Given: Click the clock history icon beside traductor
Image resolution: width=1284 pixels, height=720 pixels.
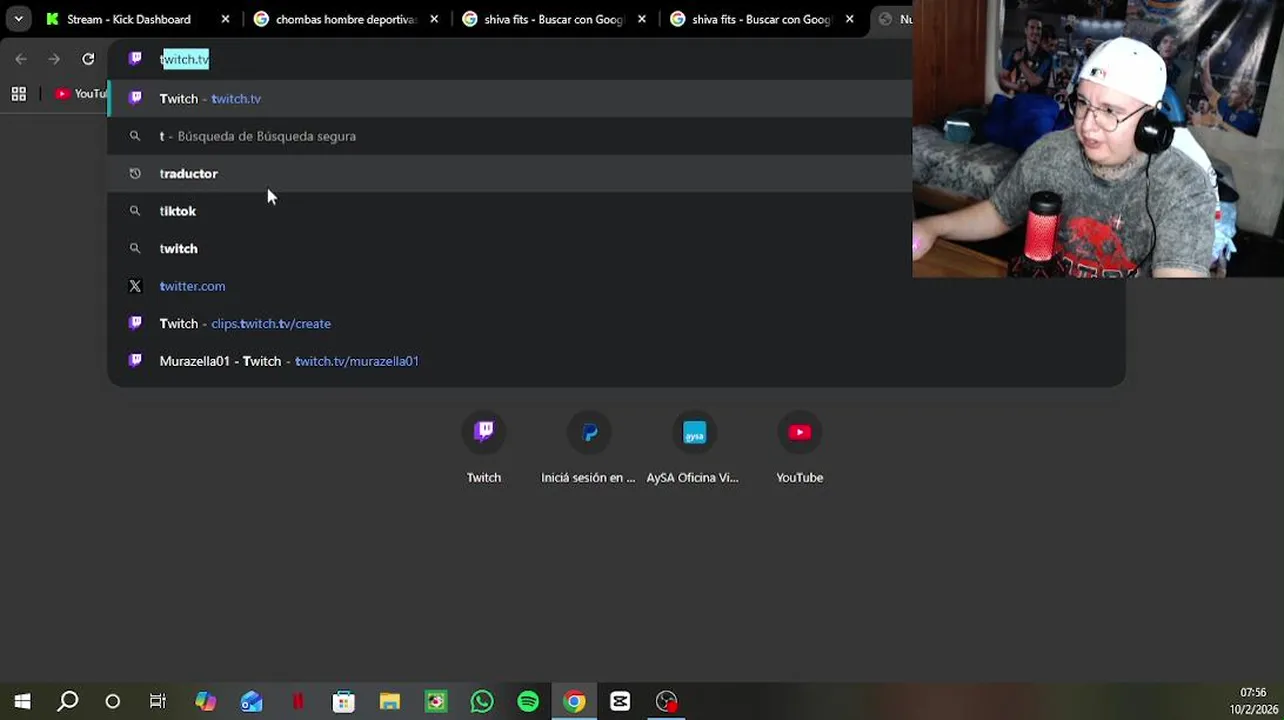Looking at the screenshot, I should coord(135,173).
